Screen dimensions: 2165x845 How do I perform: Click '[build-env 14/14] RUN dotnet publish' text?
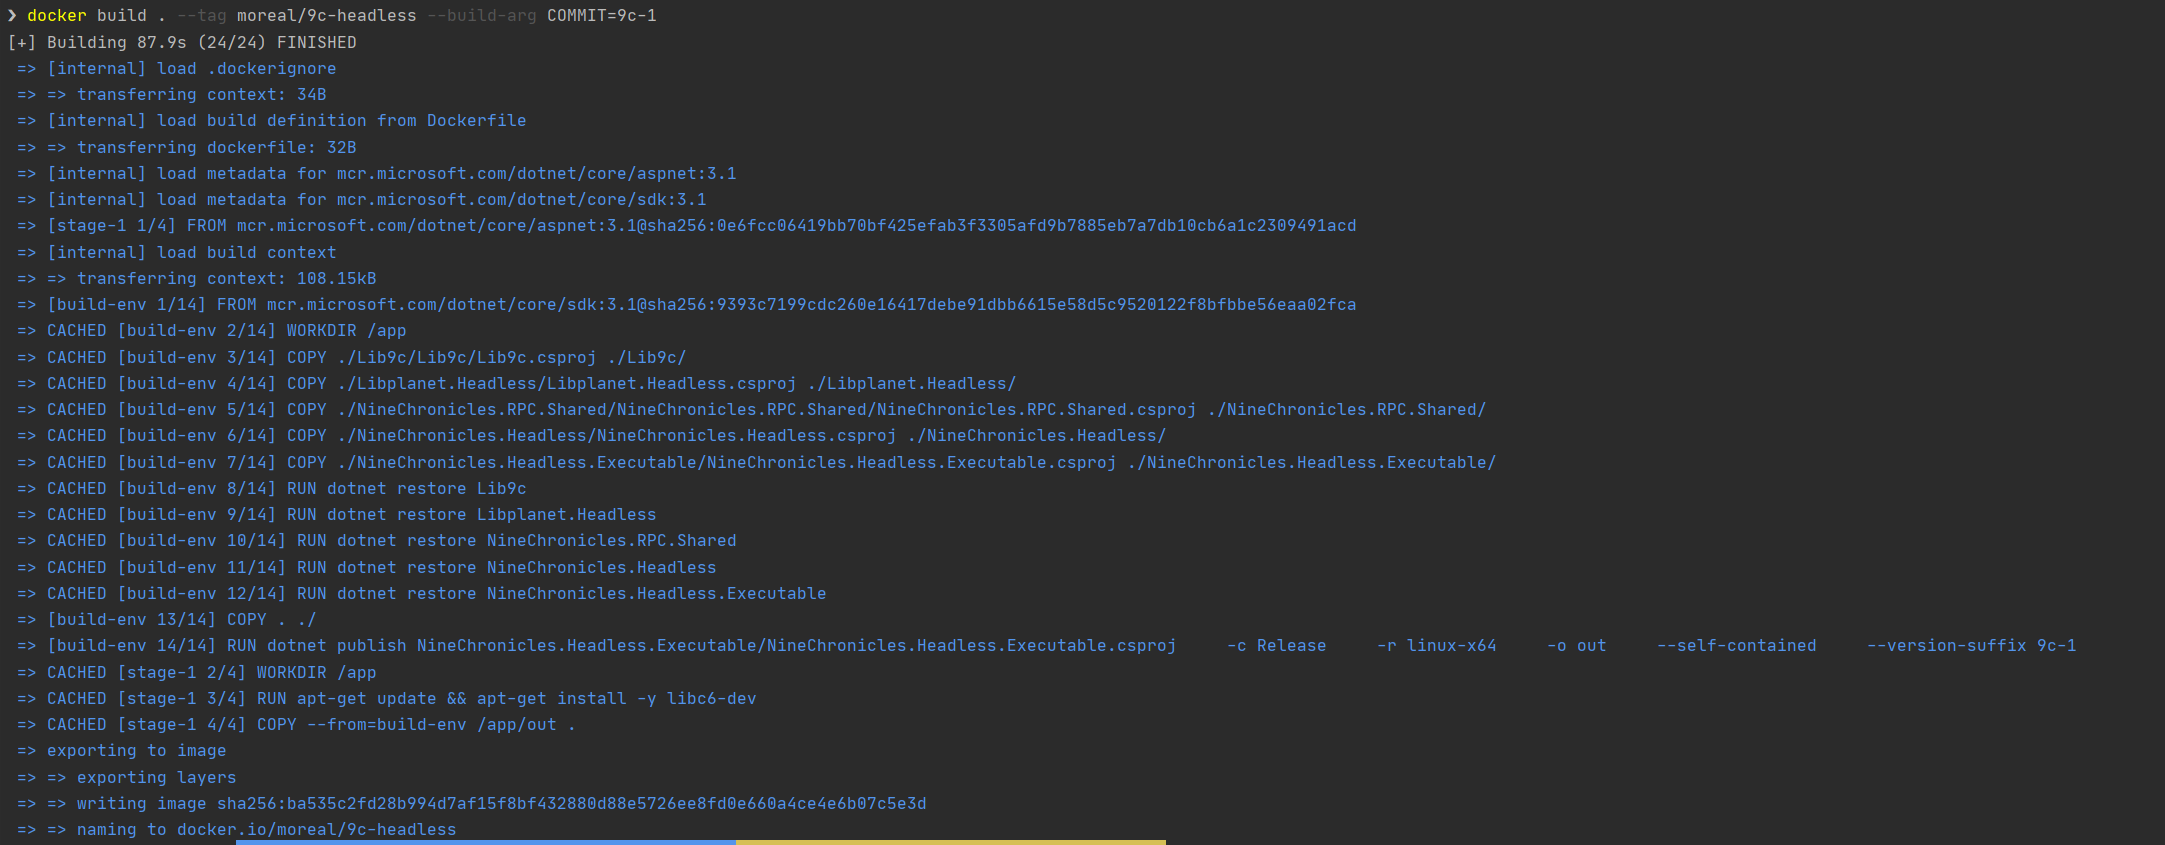tap(227, 645)
